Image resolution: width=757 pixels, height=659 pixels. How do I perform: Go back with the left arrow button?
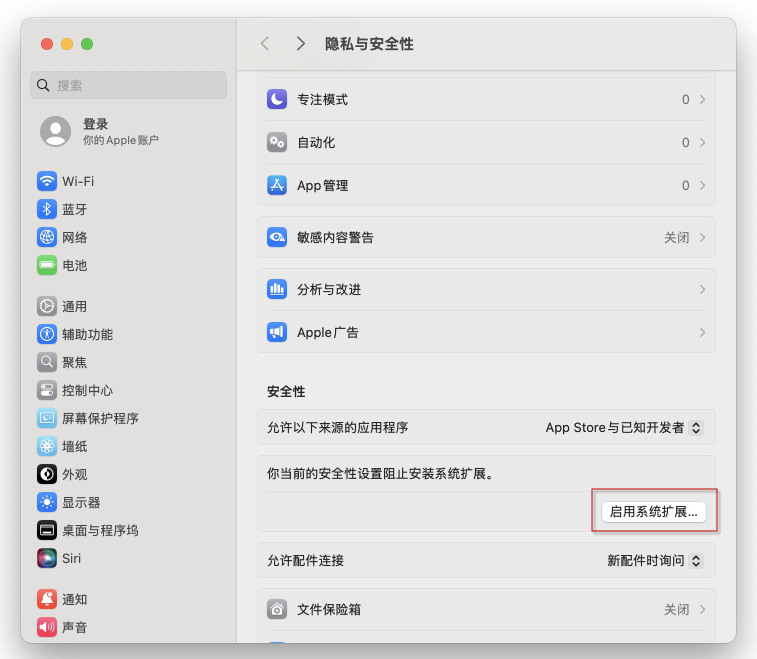pyautogui.click(x=265, y=44)
